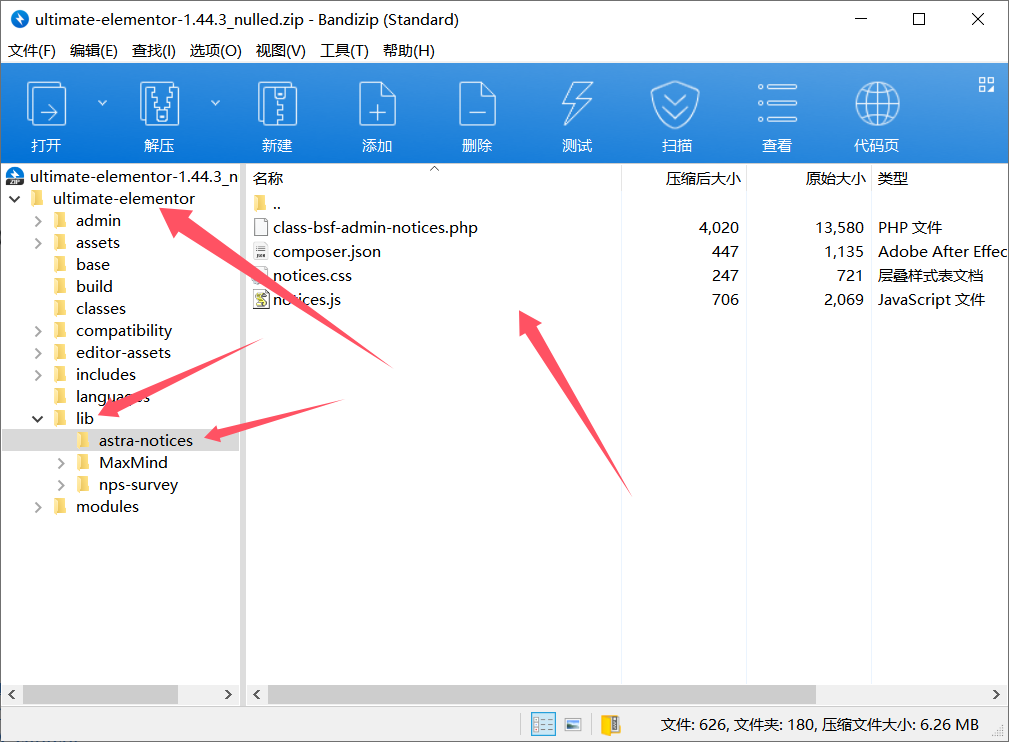This screenshot has width=1009, height=742.
Task: Click the Open (打开) toolbar icon
Action: click(x=46, y=103)
